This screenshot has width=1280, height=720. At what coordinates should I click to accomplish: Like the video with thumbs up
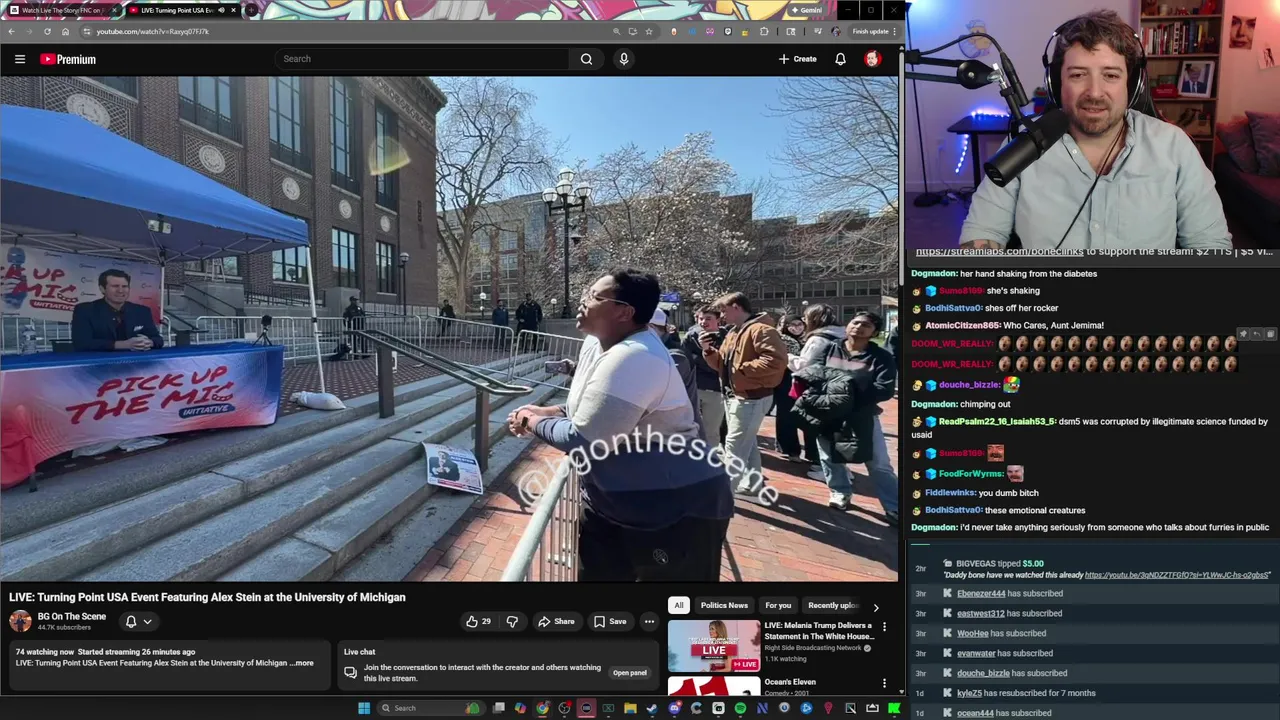pos(478,622)
